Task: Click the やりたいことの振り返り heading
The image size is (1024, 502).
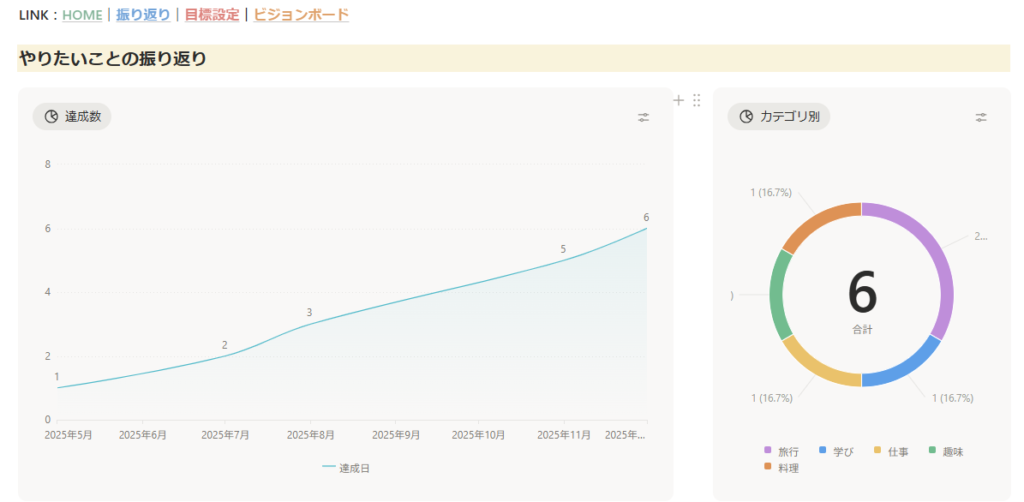Action: click(x=112, y=59)
